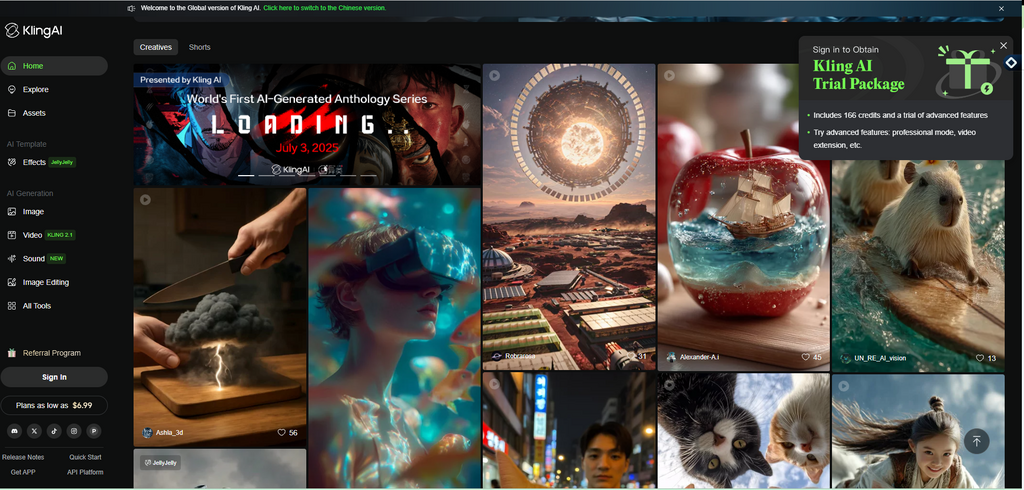The height and width of the screenshot is (490, 1024).
Task: Open the Discord social icon
Action: [x=14, y=431]
